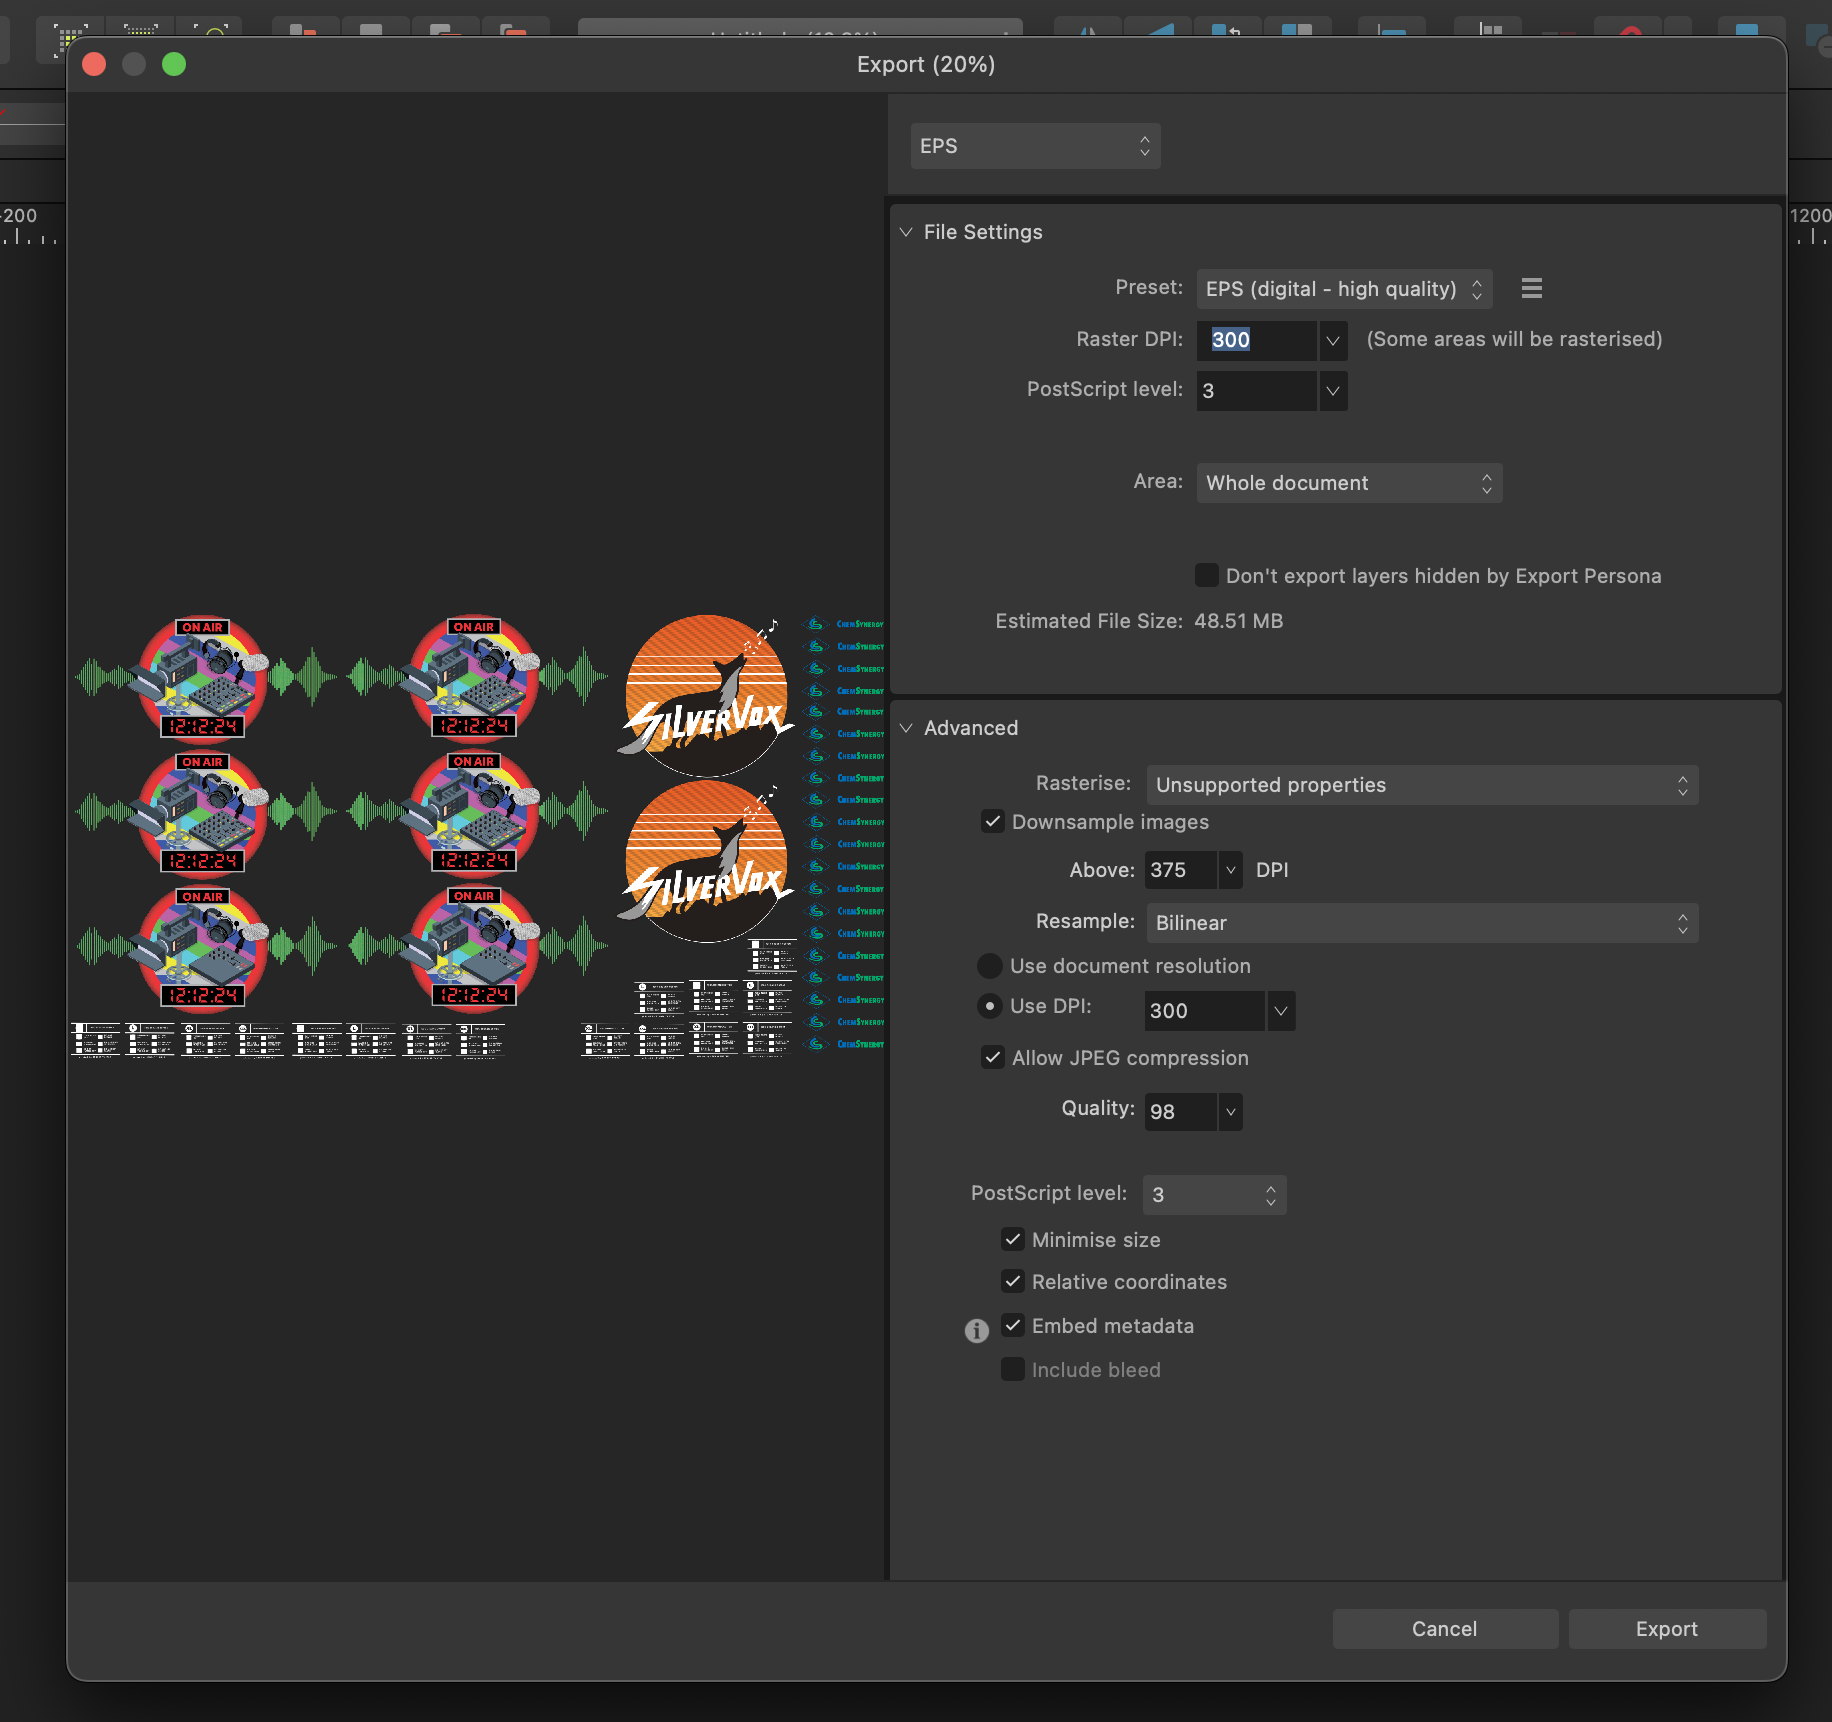Open the Preset dropdown showing EPS digital high quality
Screen dimensions: 1832x1722
pos(1344,289)
